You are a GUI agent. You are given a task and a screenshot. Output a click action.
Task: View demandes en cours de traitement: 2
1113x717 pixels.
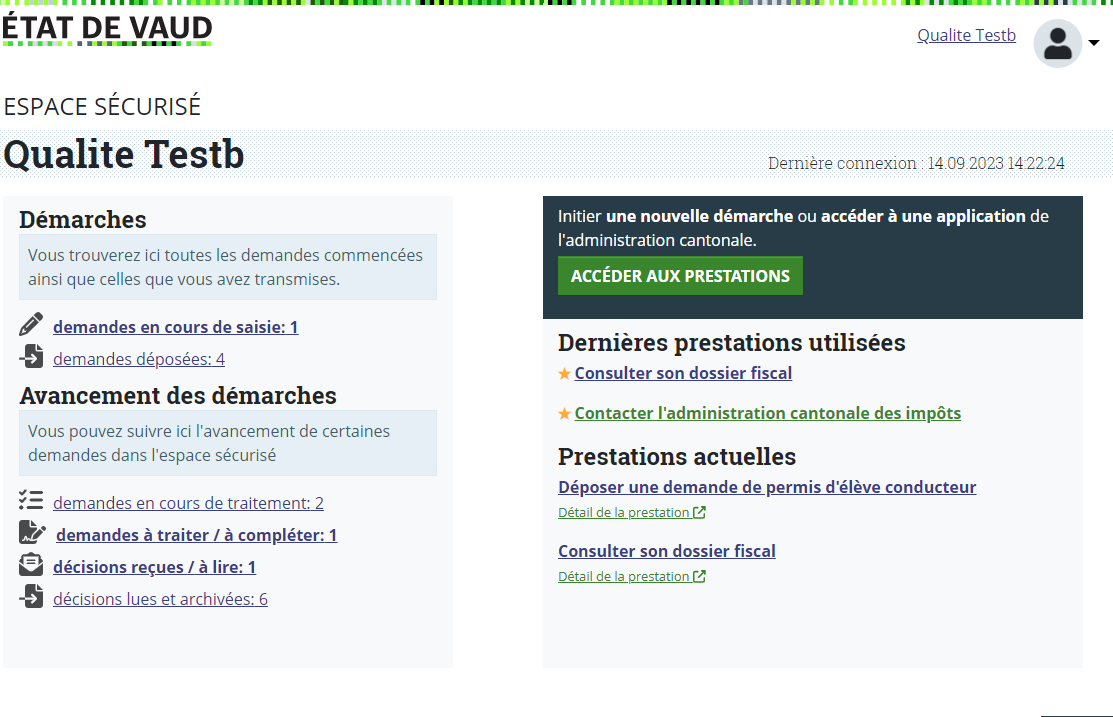(x=188, y=503)
